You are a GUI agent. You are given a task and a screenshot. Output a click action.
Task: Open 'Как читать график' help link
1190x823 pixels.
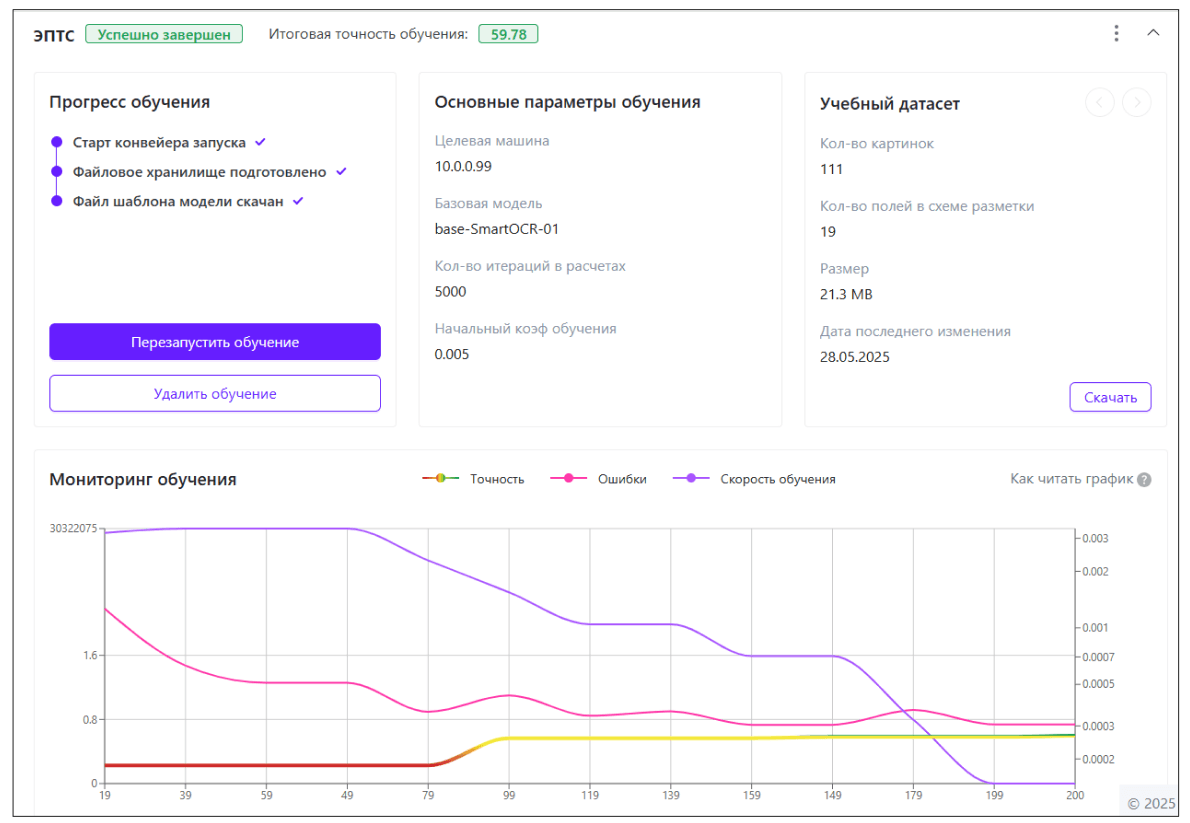(x=1071, y=479)
